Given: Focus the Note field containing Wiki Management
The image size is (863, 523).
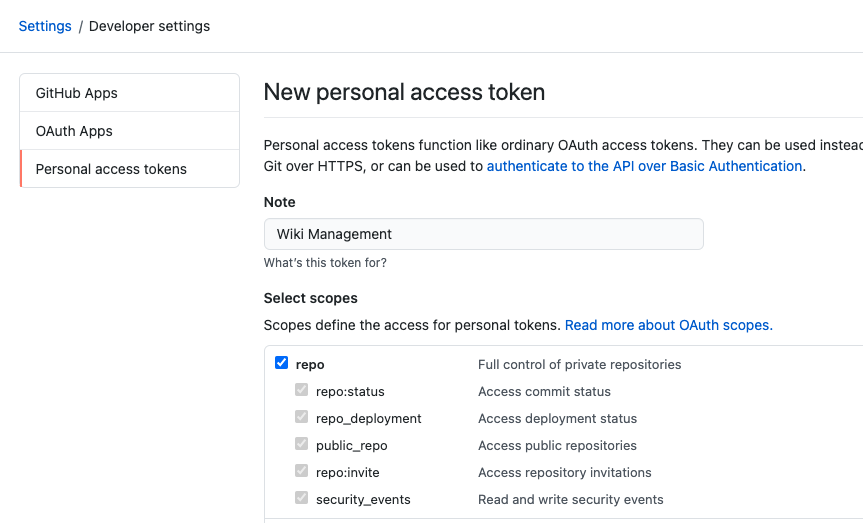Looking at the screenshot, I should point(483,234).
